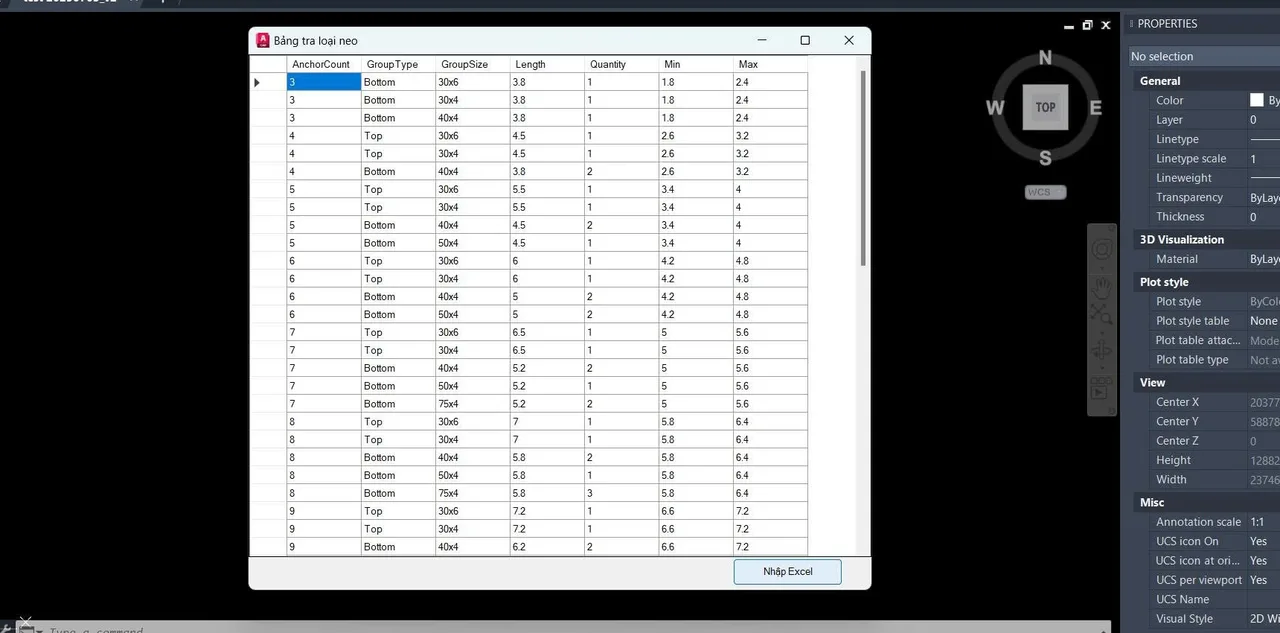Select 75x4 cell in AnchorCount 8 row
This screenshot has width=1280, height=633.
pos(473,493)
